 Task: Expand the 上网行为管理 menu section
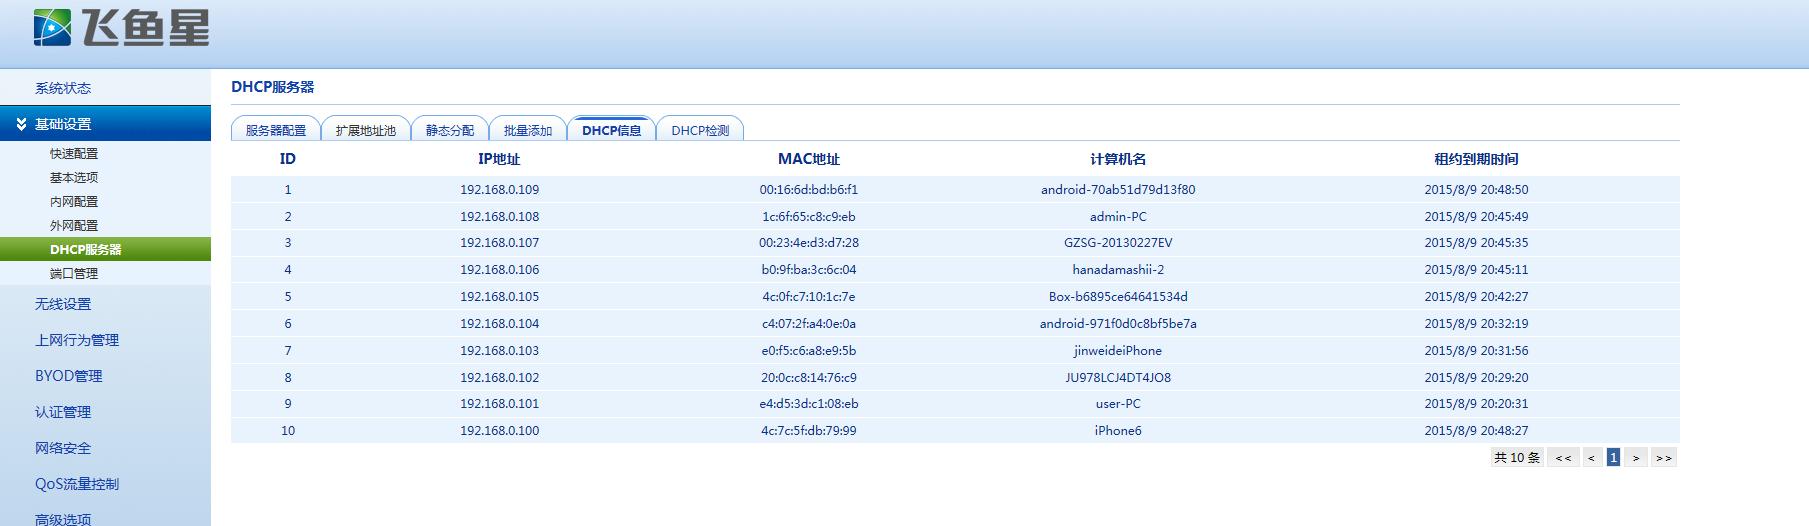tap(77, 340)
